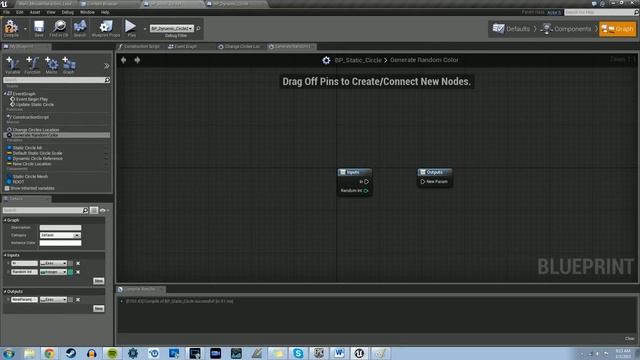The width and height of the screenshot is (640, 360).
Task: Navigate forward in graph history
Action: (137, 60)
